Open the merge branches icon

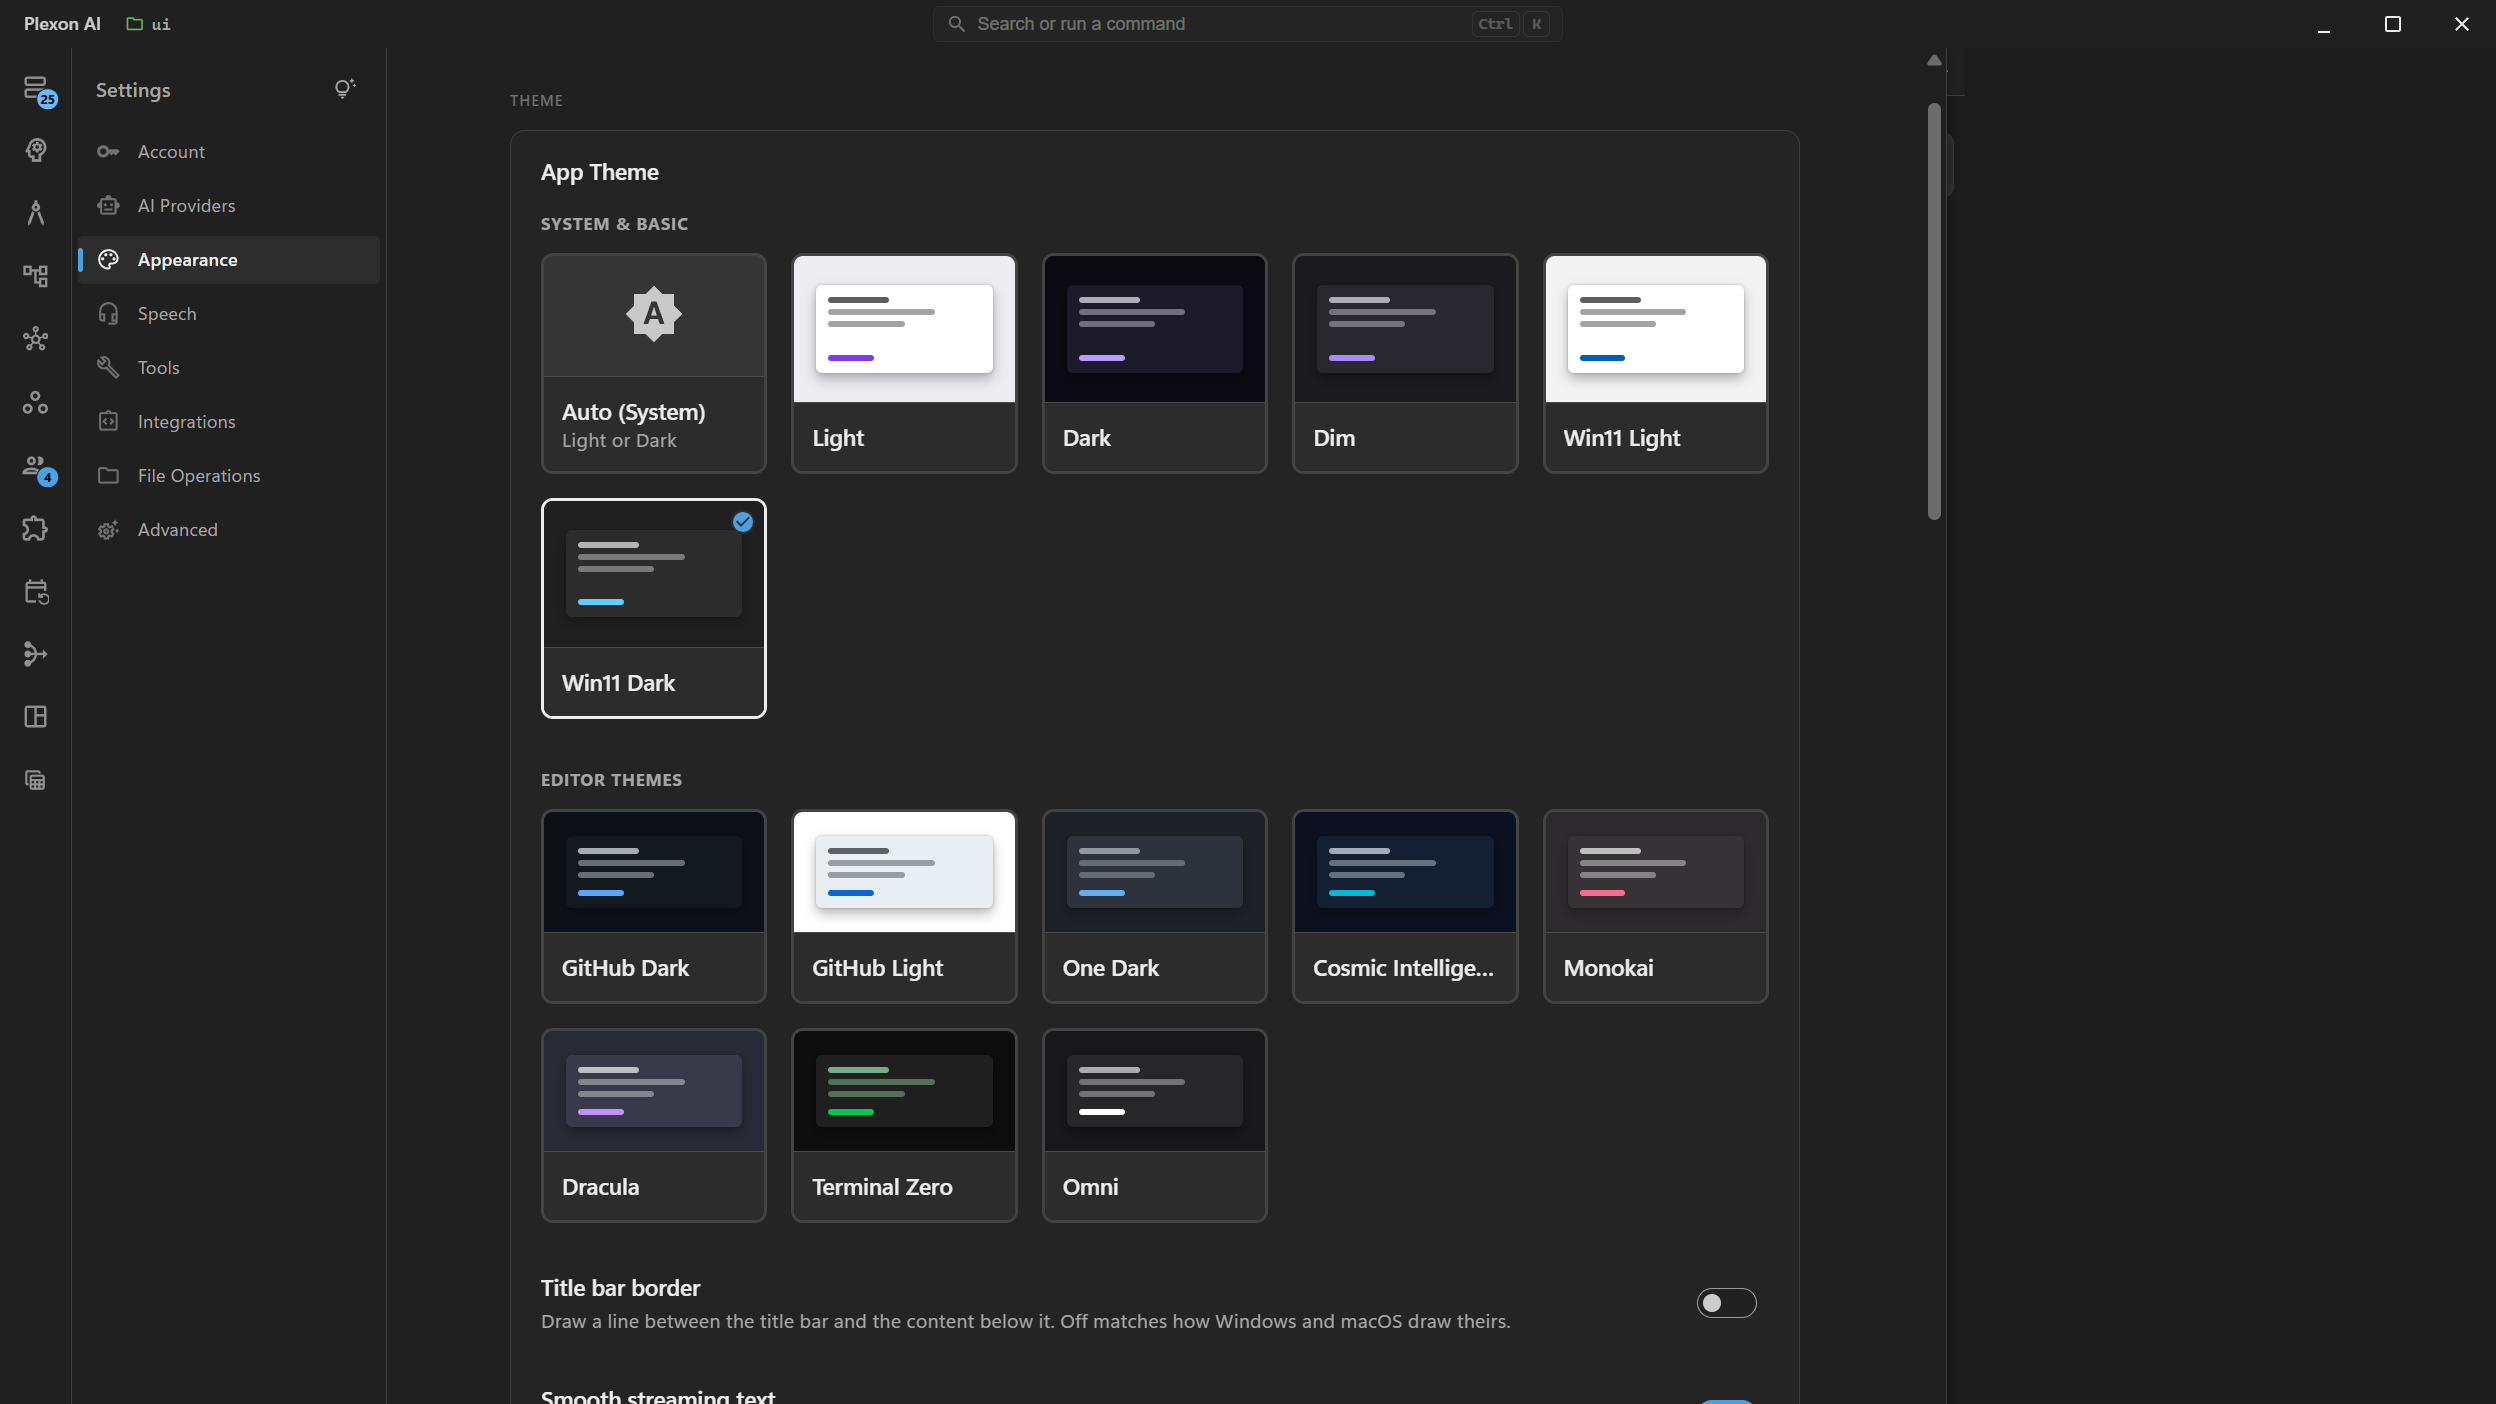(x=36, y=654)
